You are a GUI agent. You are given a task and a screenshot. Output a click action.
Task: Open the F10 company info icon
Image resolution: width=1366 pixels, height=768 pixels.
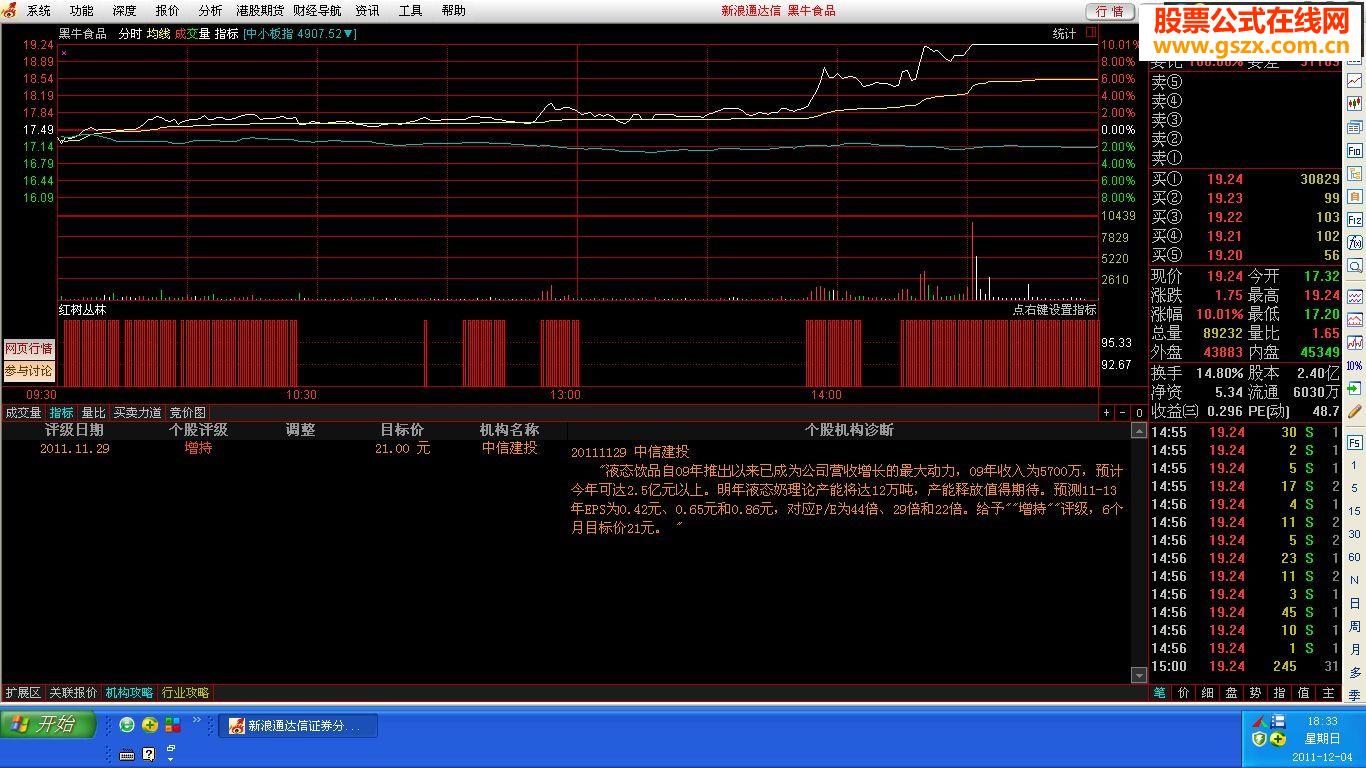[1355, 151]
